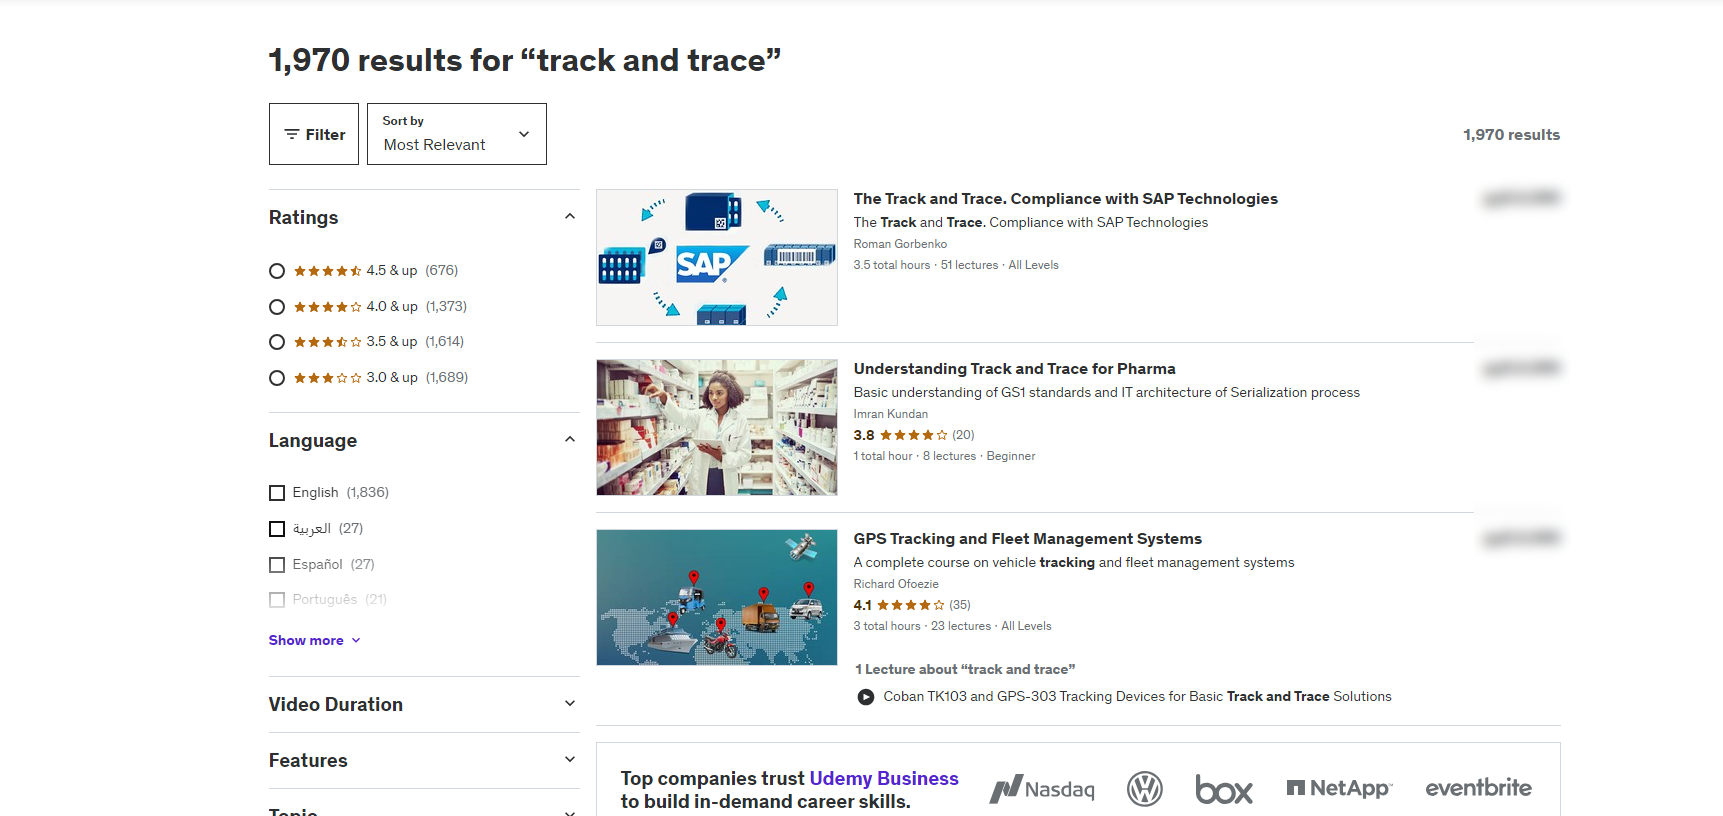Click the Nasdaq logo
The image size is (1723, 816).
pyautogui.click(x=1042, y=789)
